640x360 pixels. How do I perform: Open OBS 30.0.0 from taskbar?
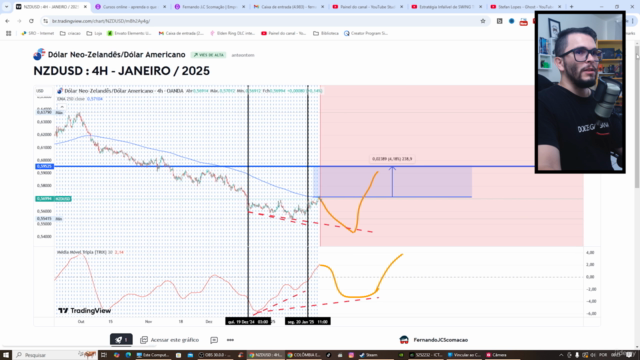pos(216,355)
